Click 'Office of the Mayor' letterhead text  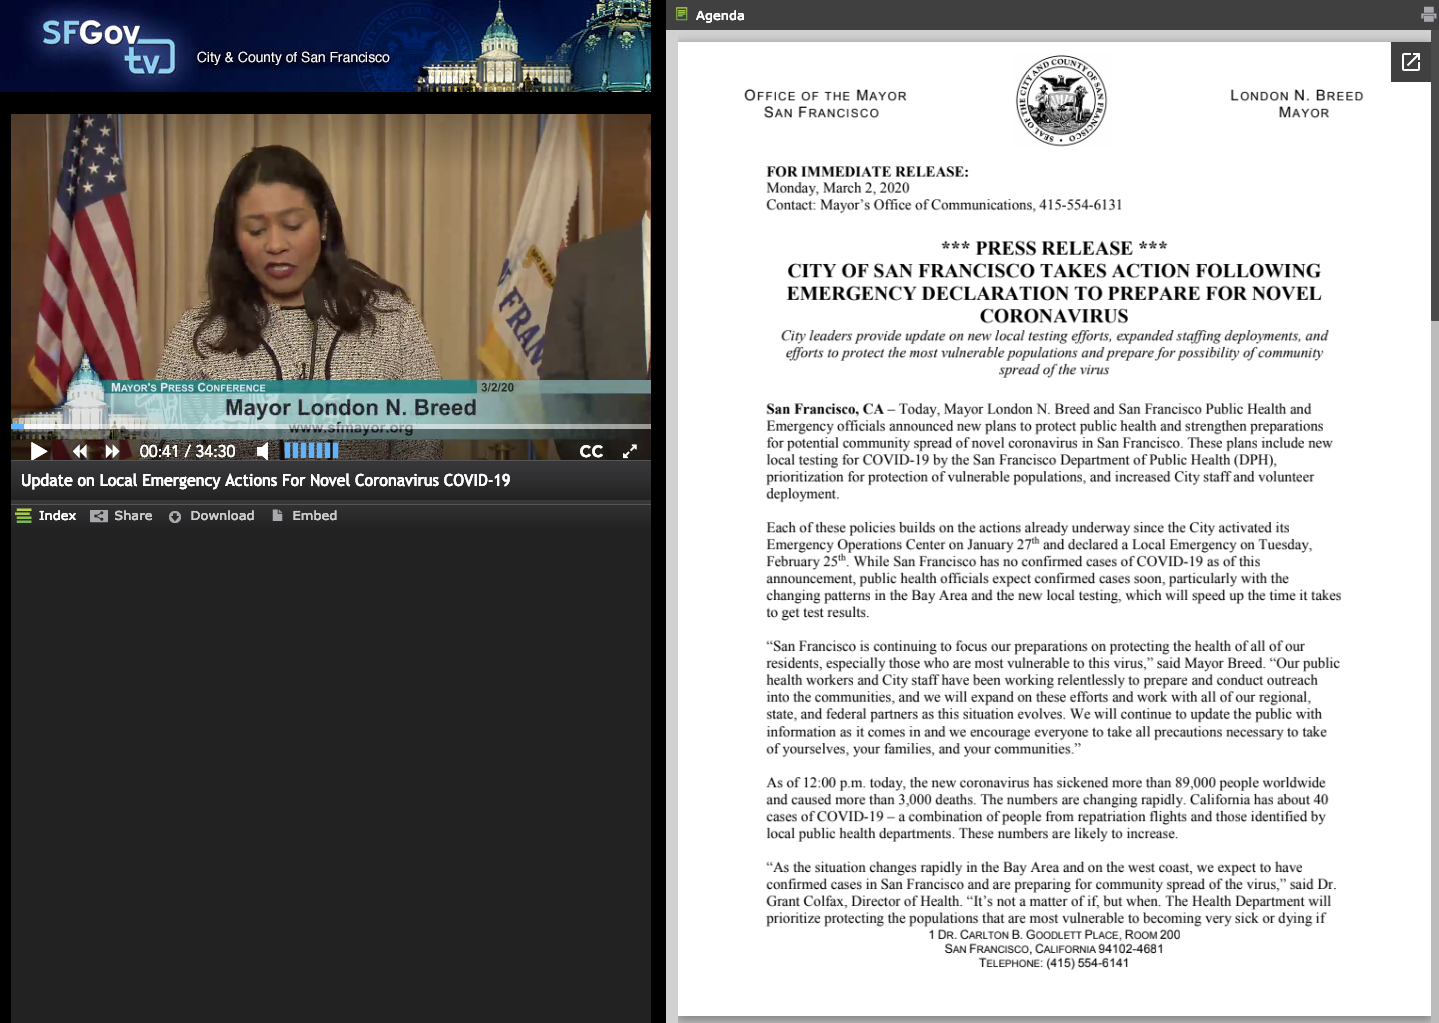tap(825, 104)
